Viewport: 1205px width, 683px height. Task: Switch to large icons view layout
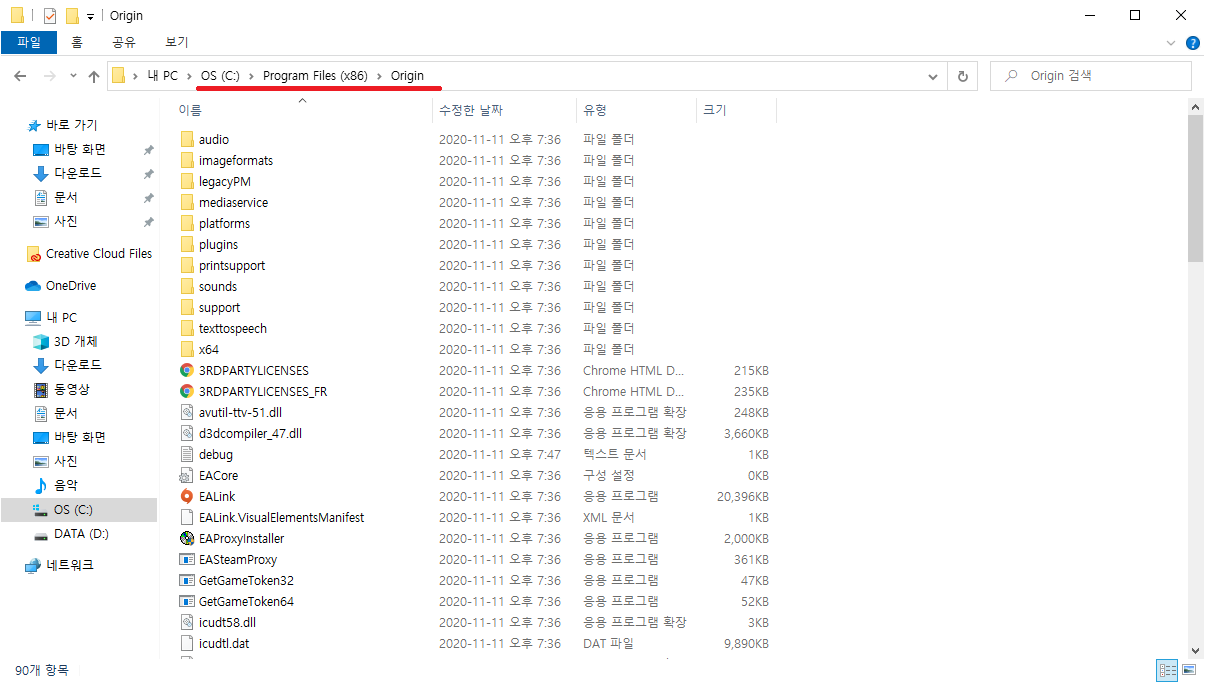click(1189, 670)
